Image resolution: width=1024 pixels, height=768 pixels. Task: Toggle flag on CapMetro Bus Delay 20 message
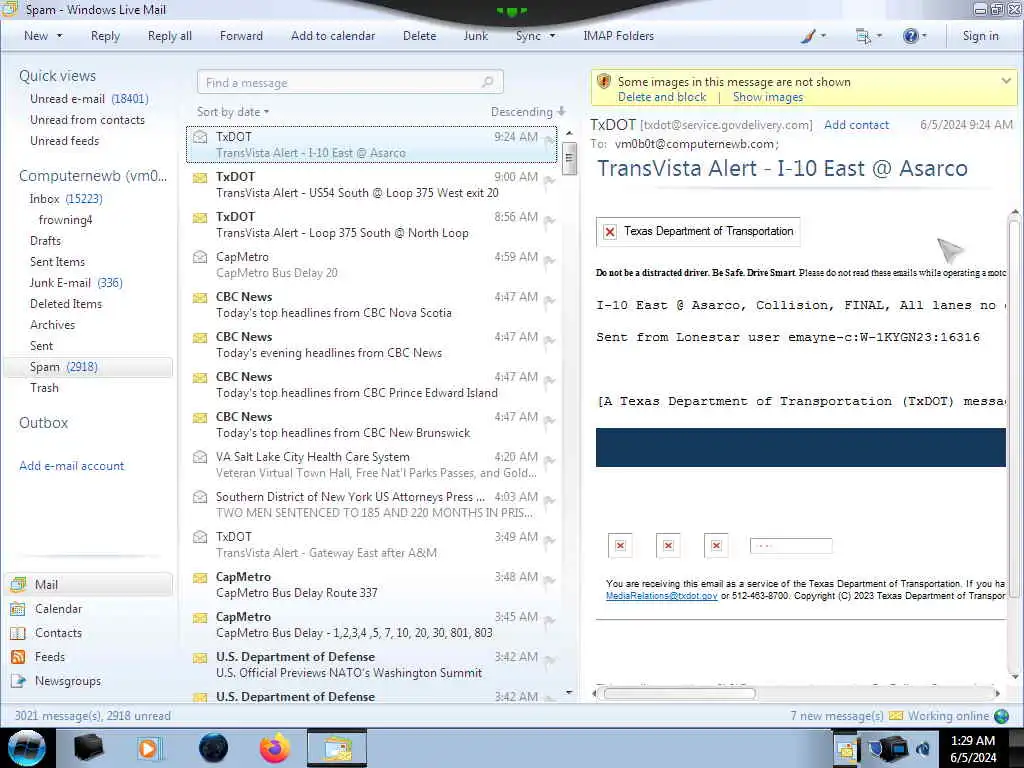click(549, 261)
